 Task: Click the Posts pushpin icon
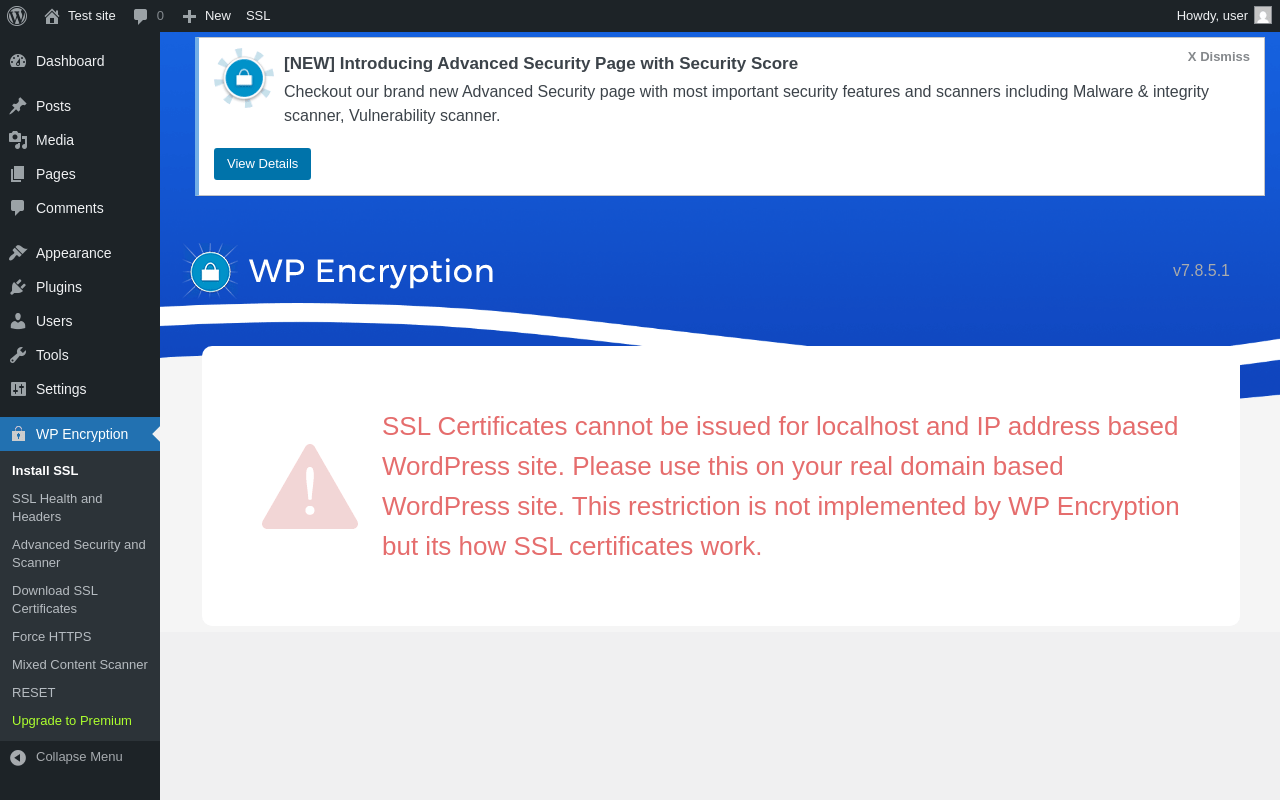tap(18, 106)
